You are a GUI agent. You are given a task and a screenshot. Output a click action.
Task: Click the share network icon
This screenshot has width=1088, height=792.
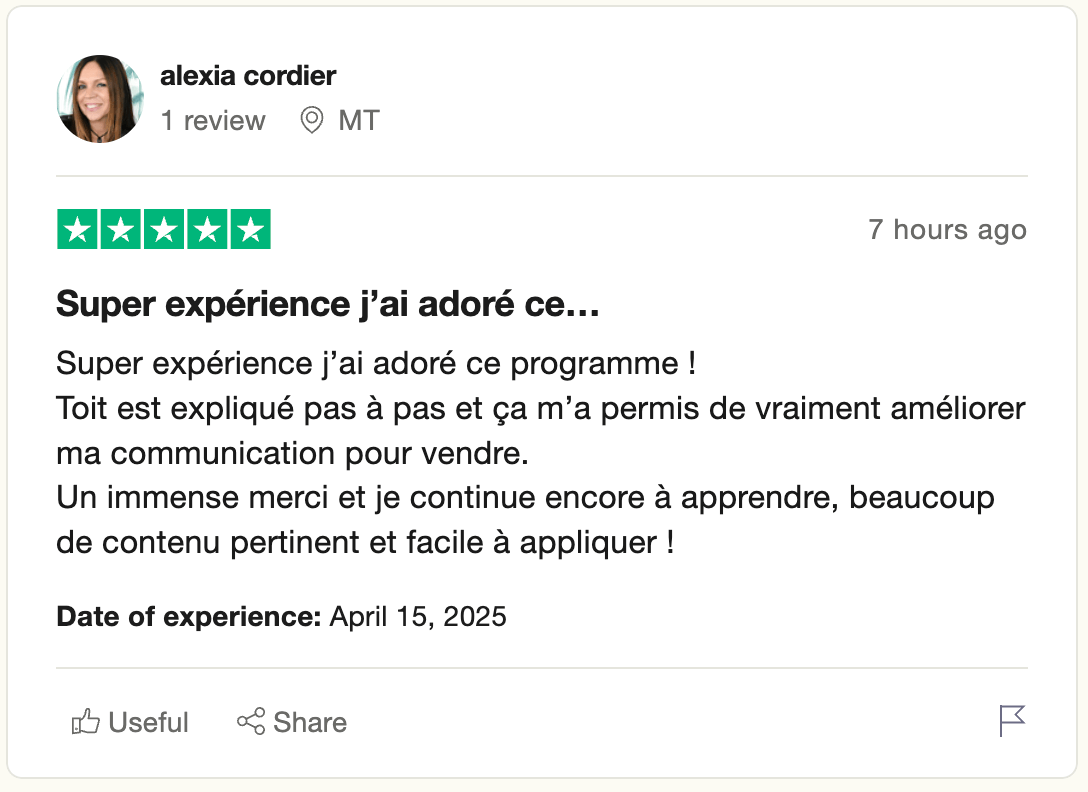(x=250, y=722)
